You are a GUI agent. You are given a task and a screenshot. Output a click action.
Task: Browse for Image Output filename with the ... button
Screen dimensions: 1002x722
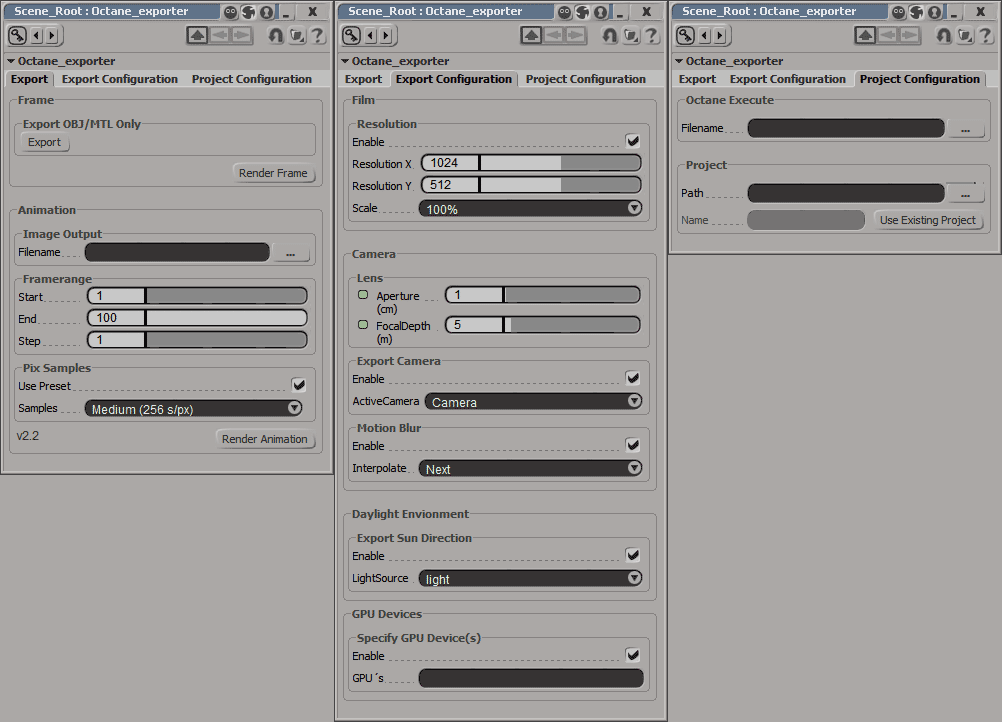tap(291, 252)
